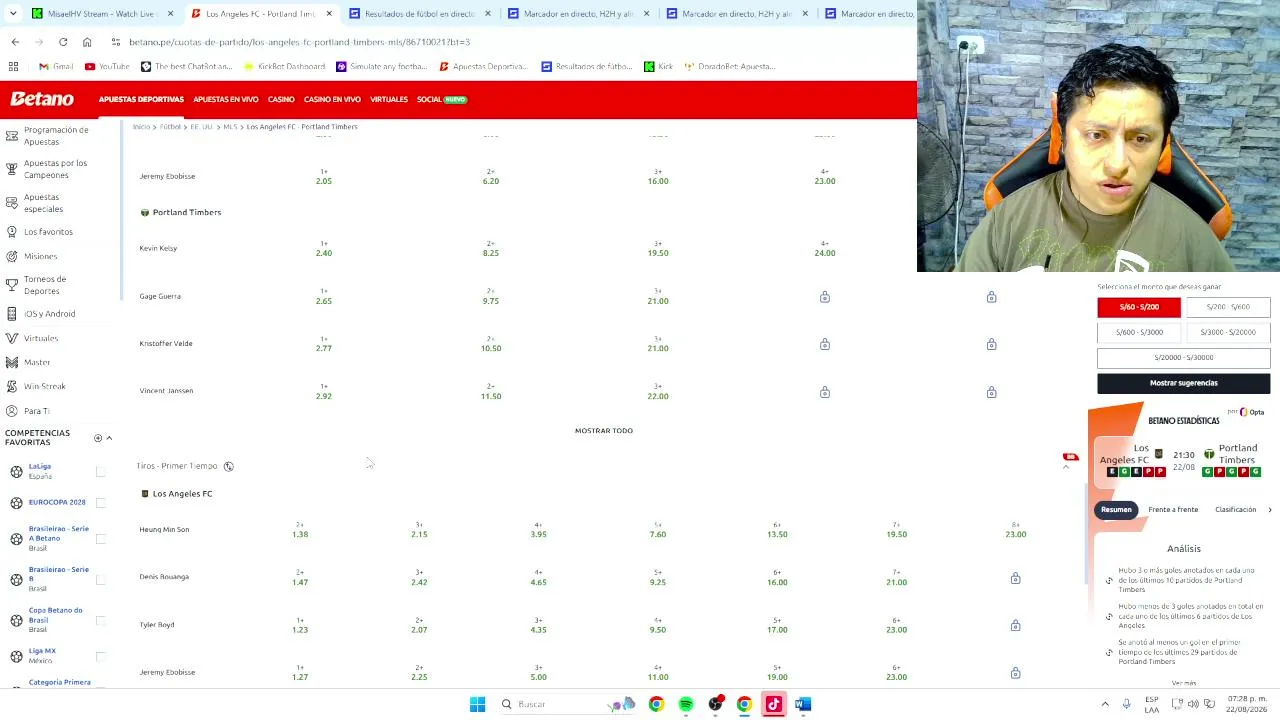Show hidden system tray icons
This screenshot has width=1280, height=720.
tap(1105, 704)
